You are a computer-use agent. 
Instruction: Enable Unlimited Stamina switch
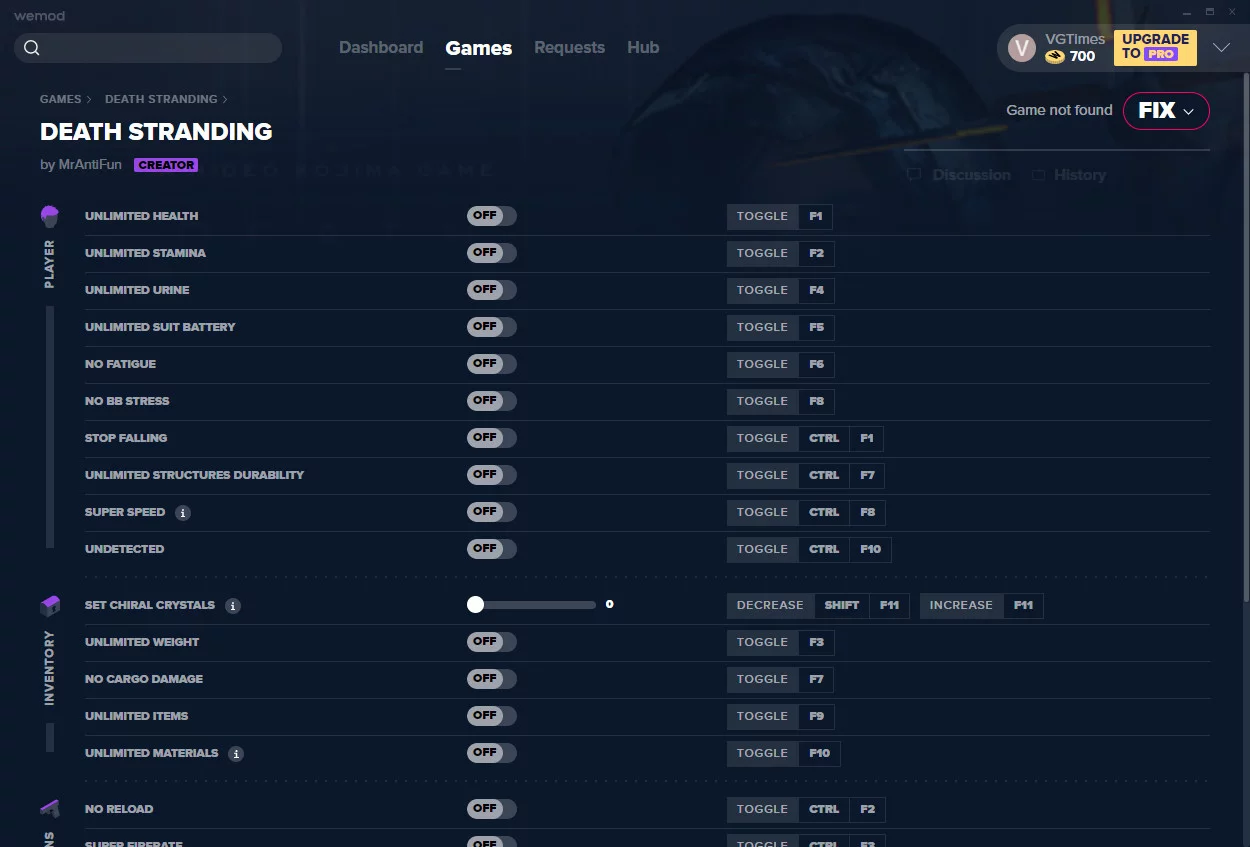(x=492, y=253)
